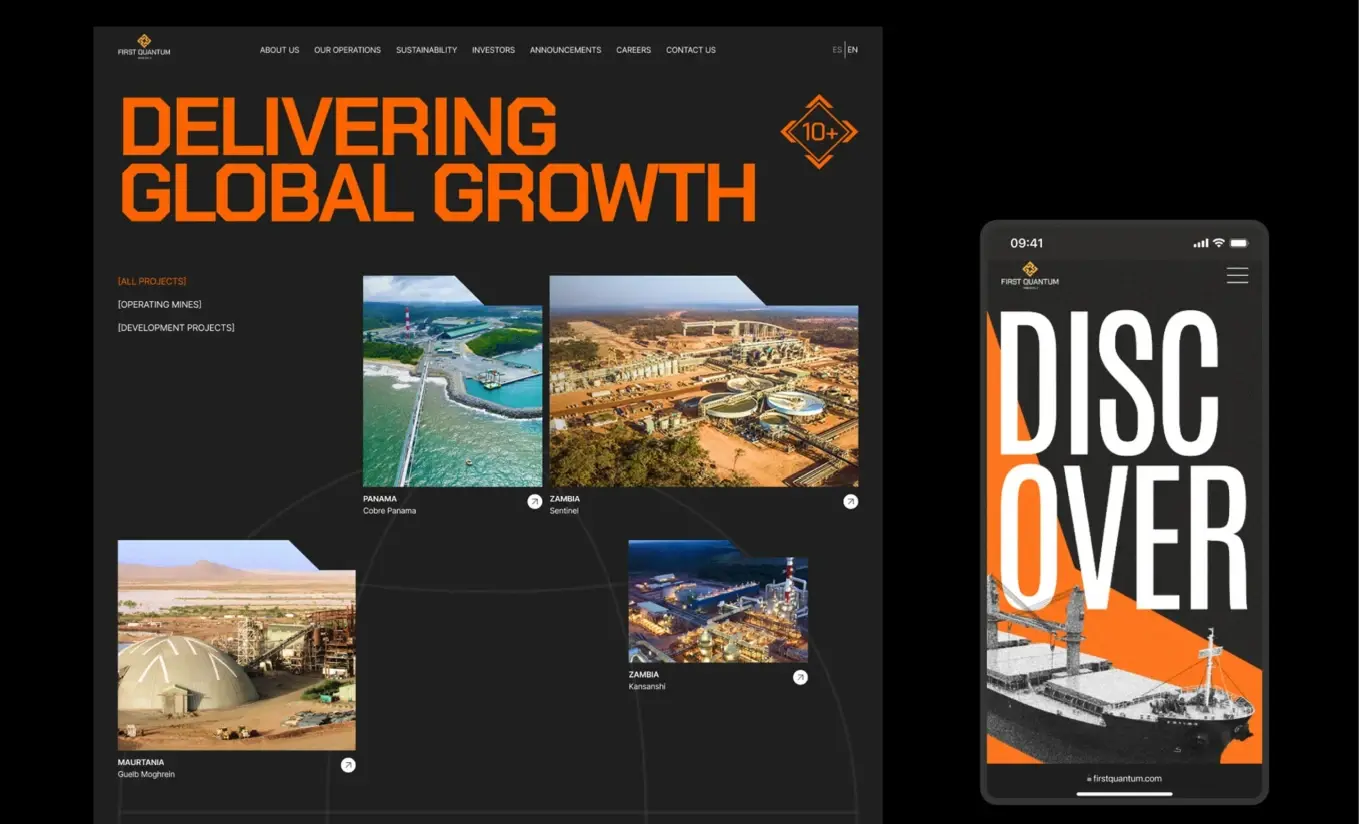Filter by Operating Mines
1360x824 pixels.
pyautogui.click(x=160, y=304)
